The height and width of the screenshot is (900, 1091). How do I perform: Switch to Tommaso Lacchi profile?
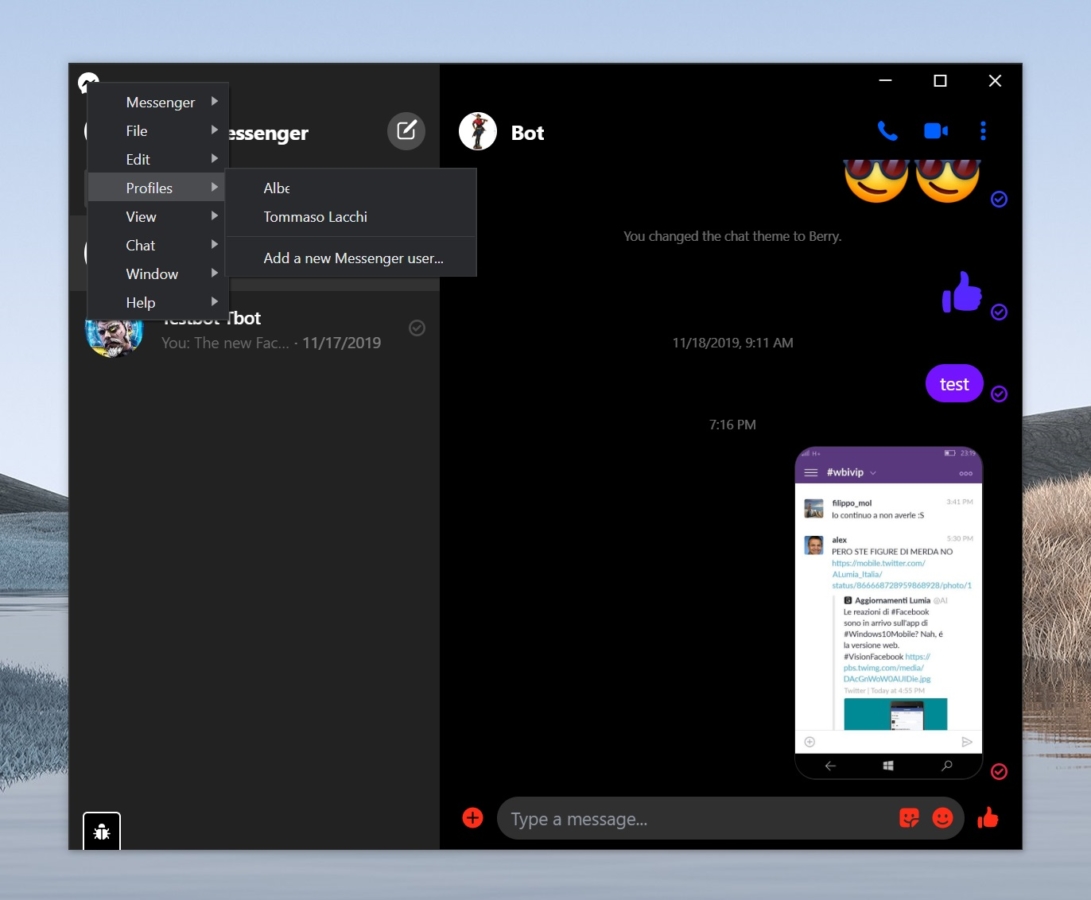[315, 217]
